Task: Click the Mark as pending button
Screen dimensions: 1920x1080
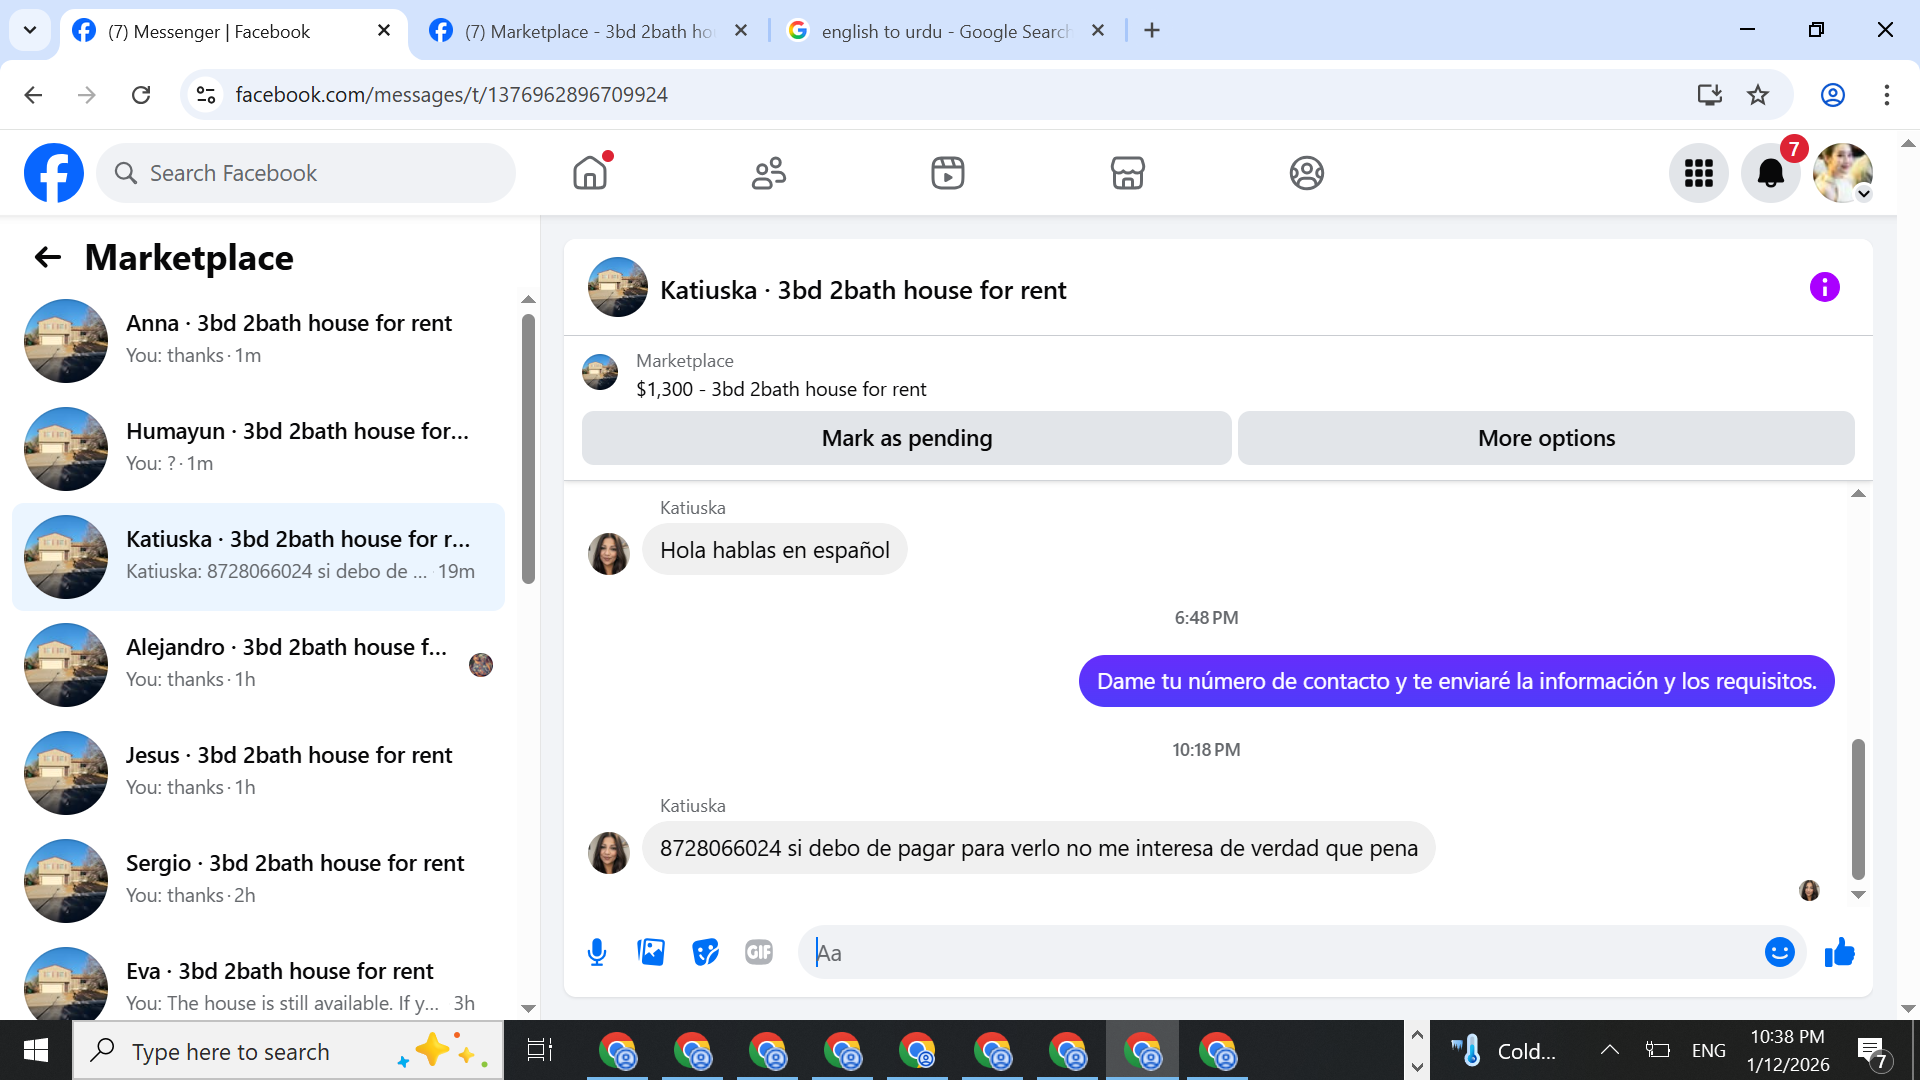Action: click(906, 438)
